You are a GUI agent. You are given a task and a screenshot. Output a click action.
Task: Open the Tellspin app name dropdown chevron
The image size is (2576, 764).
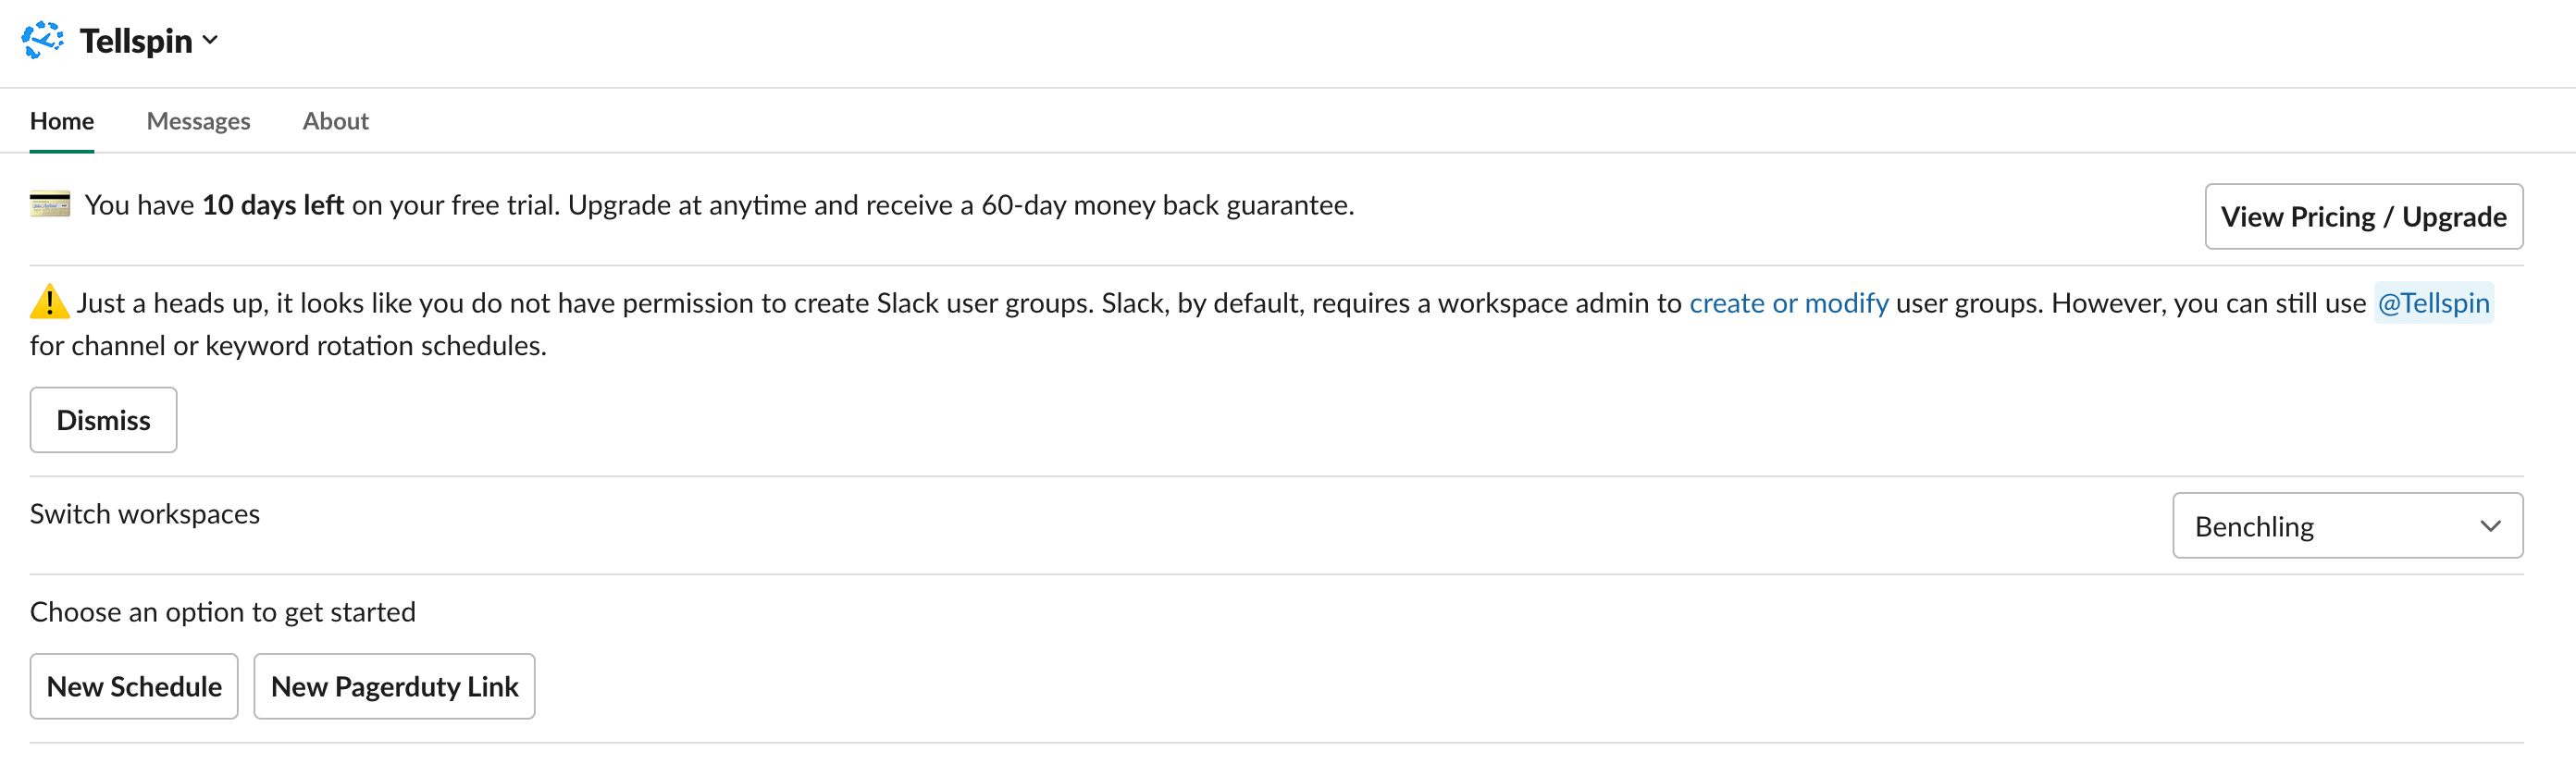pos(210,40)
